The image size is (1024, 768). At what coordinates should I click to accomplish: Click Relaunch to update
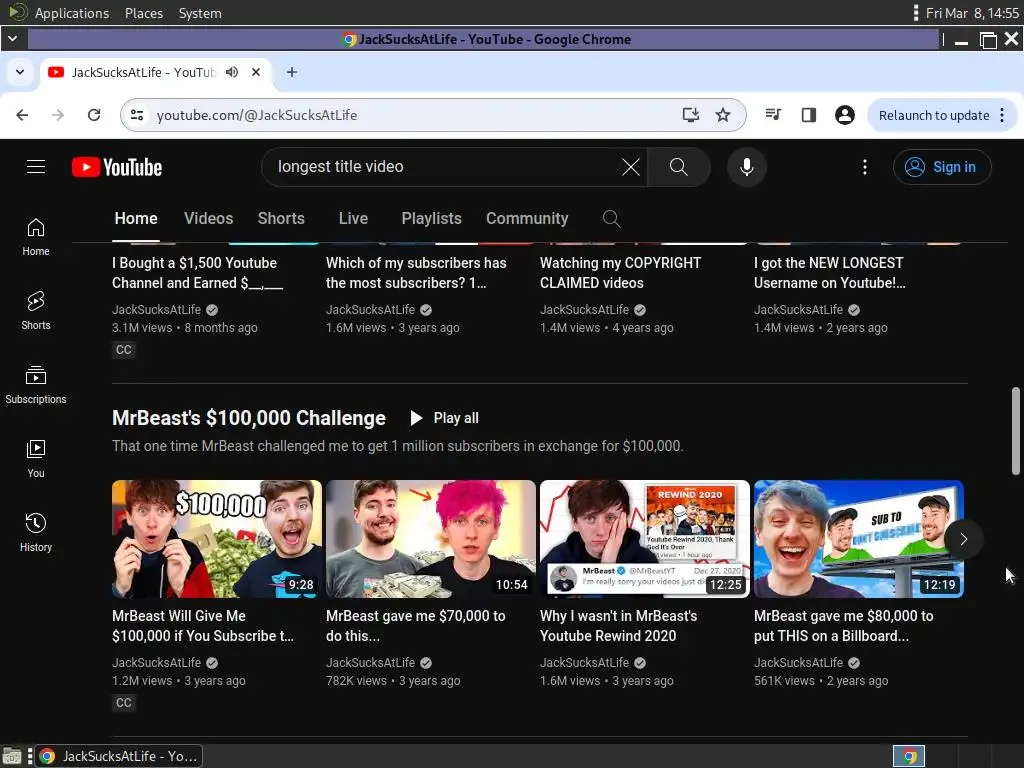click(934, 116)
